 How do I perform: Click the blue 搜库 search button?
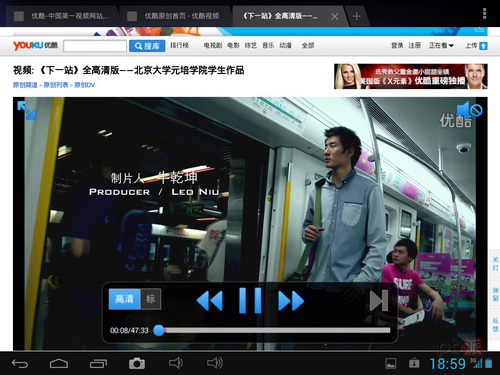pyautogui.click(x=147, y=46)
